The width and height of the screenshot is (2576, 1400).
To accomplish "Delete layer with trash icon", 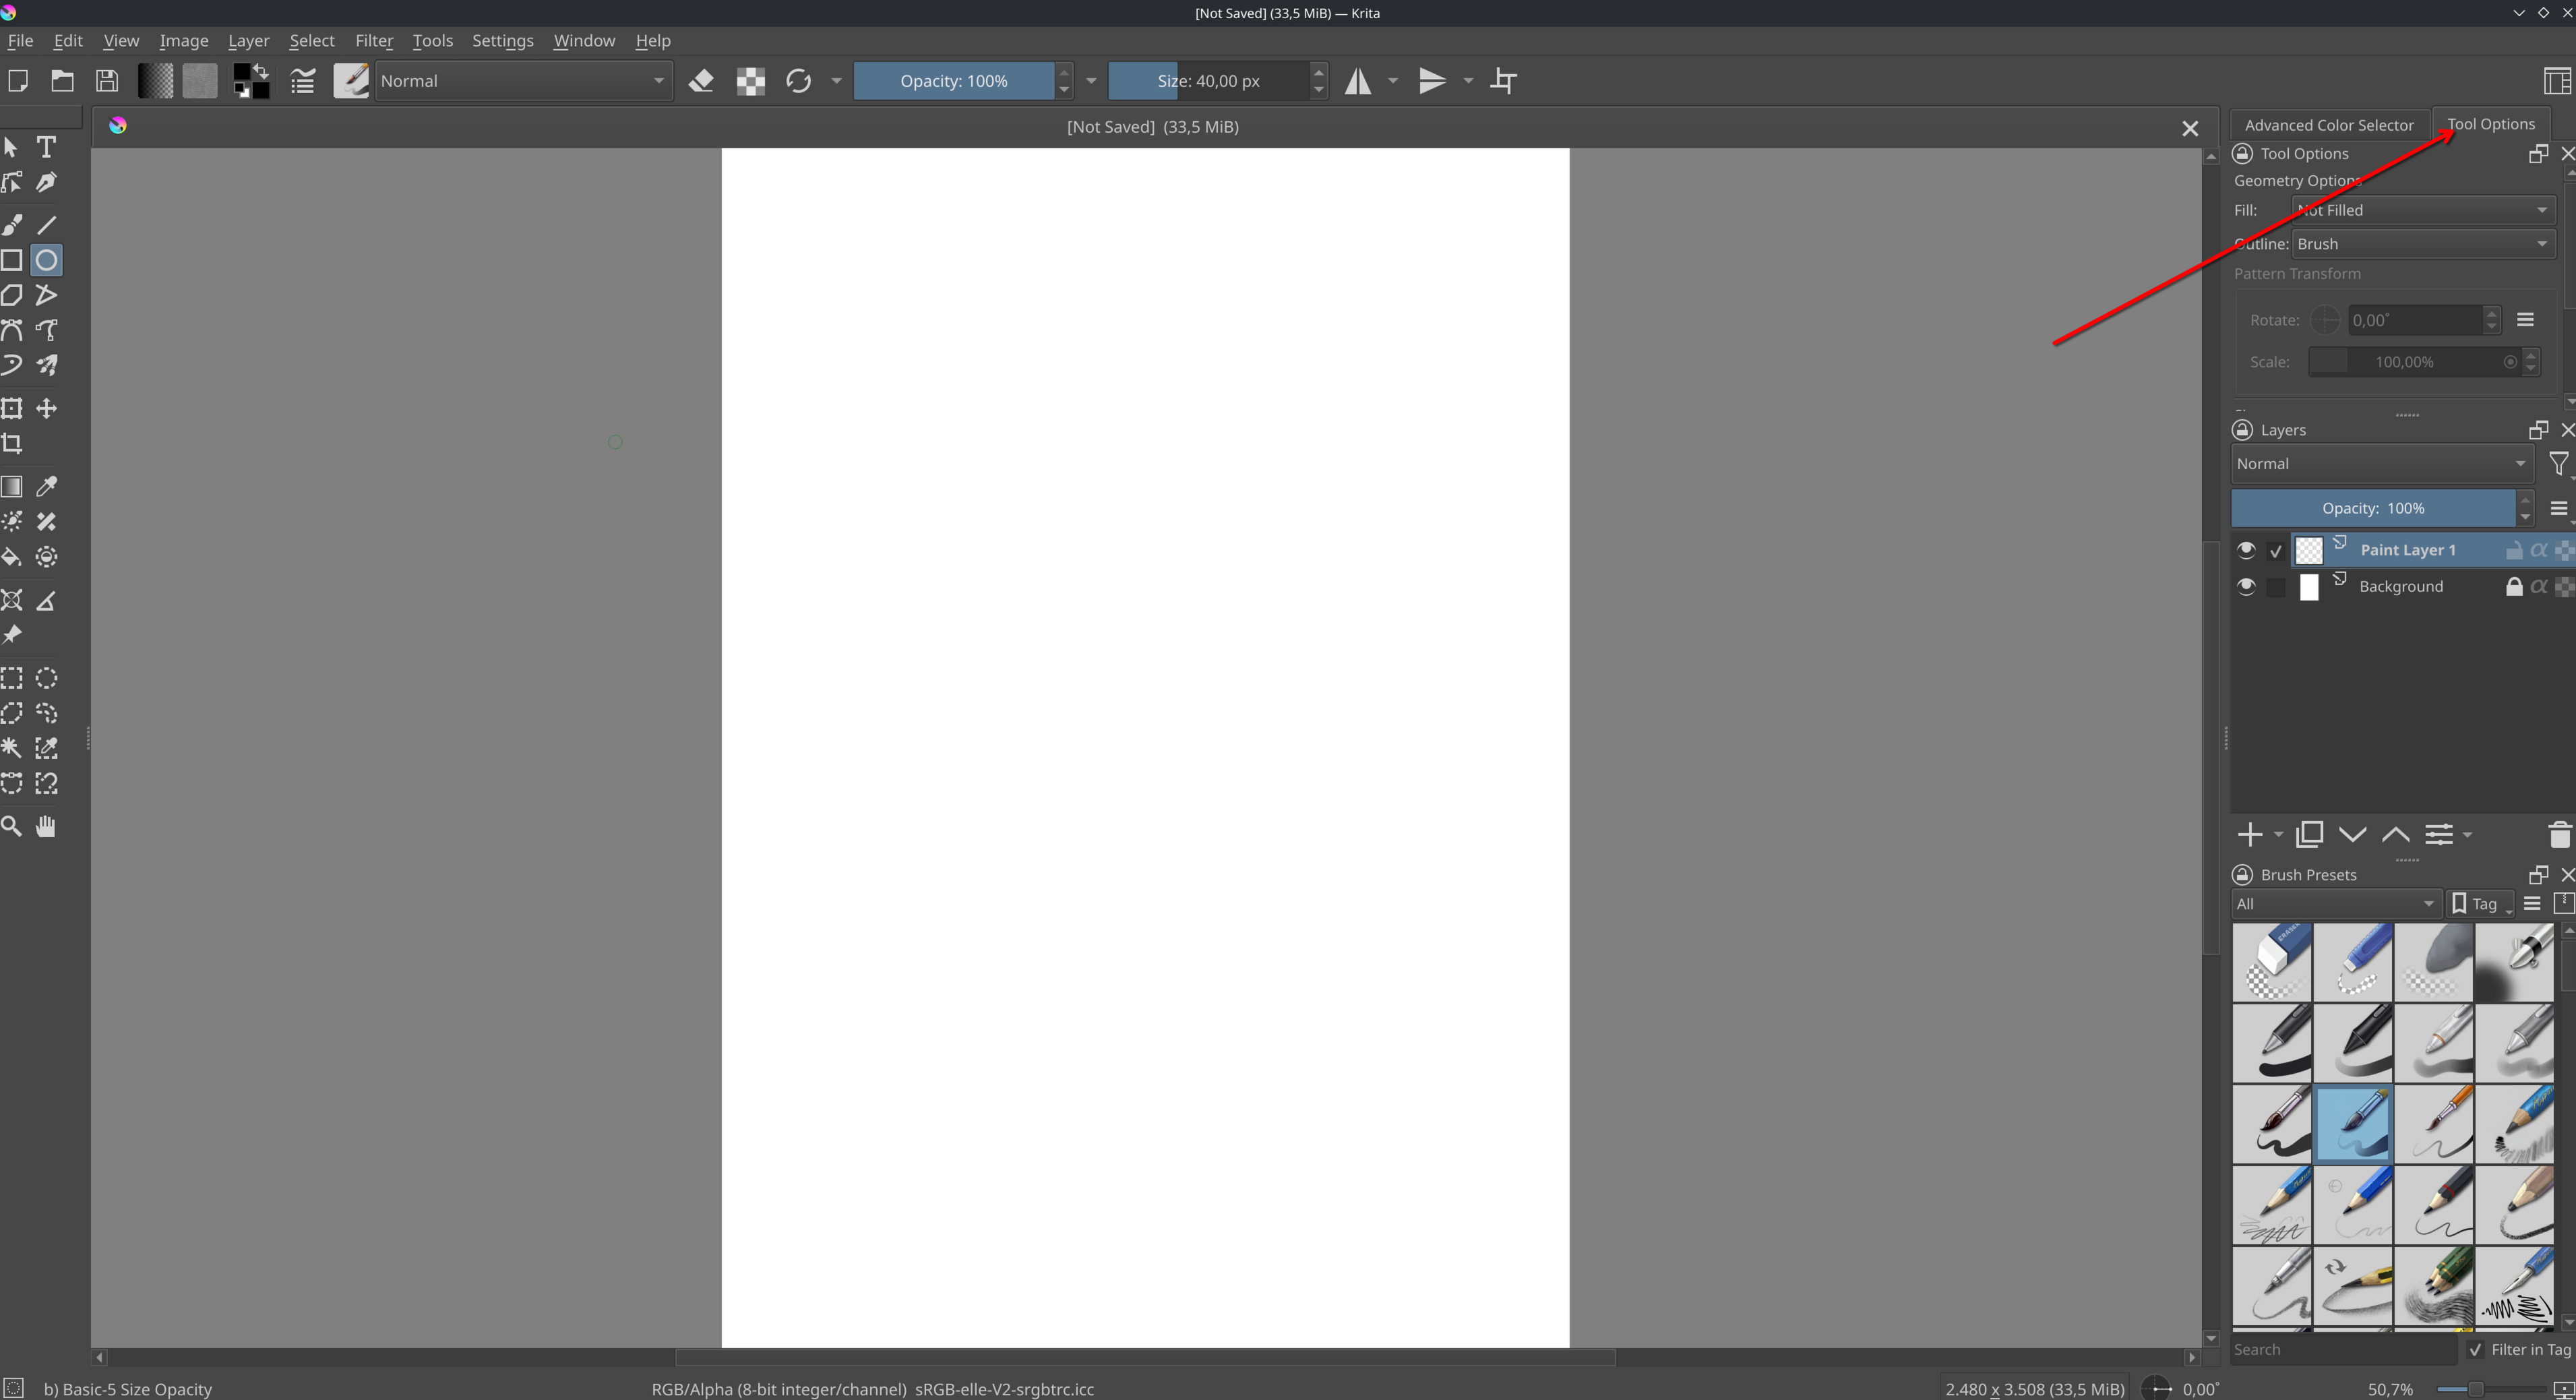I will [x=2559, y=834].
